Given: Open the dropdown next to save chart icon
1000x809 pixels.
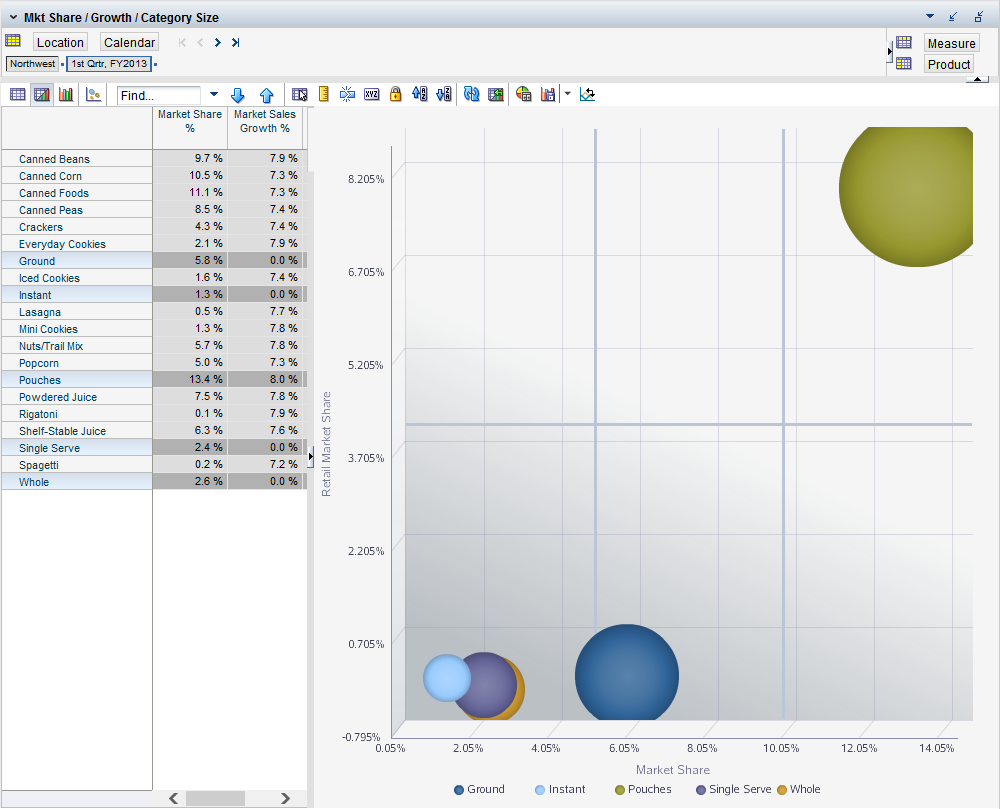Looking at the screenshot, I should [x=567, y=95].
